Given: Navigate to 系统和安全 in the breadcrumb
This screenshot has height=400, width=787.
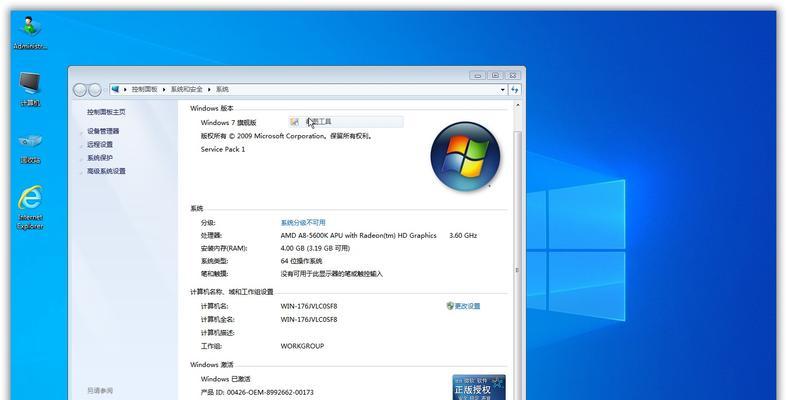Looking at the screenshot, I should 187,89.
